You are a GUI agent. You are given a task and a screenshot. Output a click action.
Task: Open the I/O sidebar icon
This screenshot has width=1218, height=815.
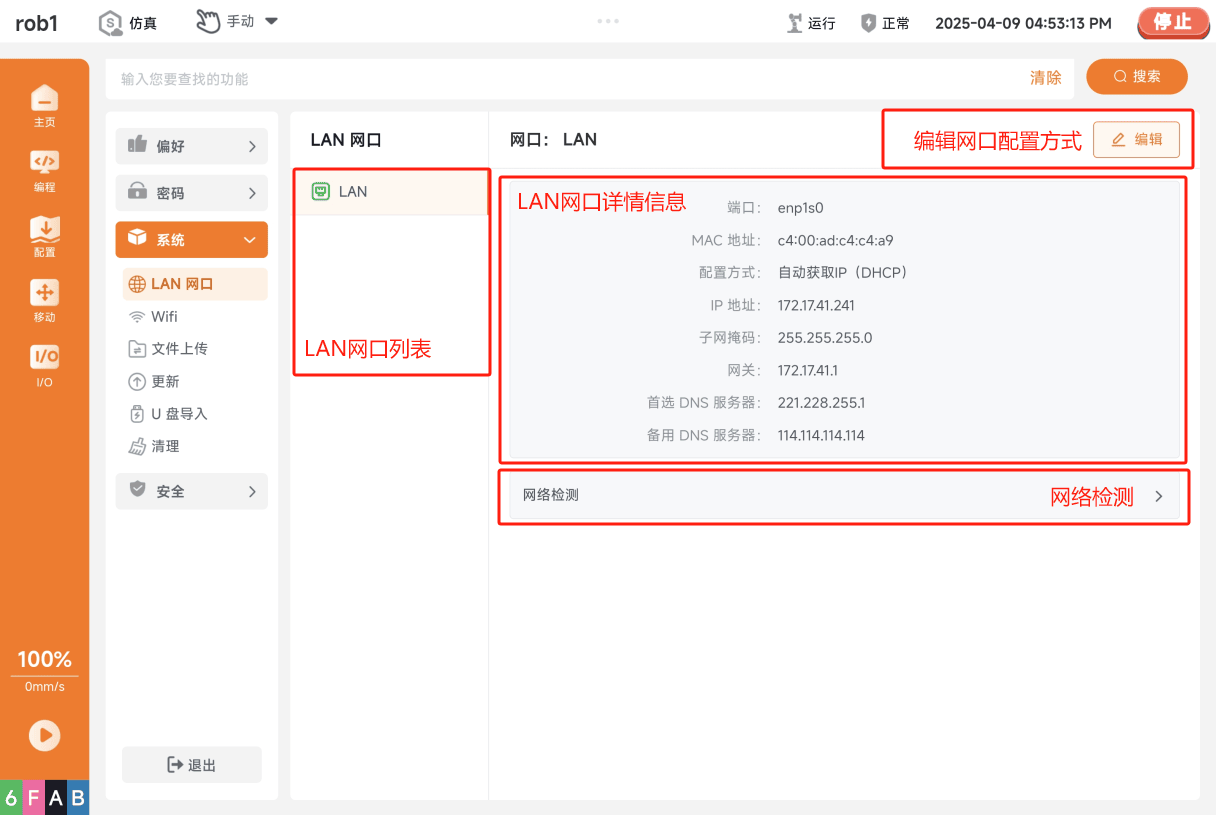(x=44, y=366)
